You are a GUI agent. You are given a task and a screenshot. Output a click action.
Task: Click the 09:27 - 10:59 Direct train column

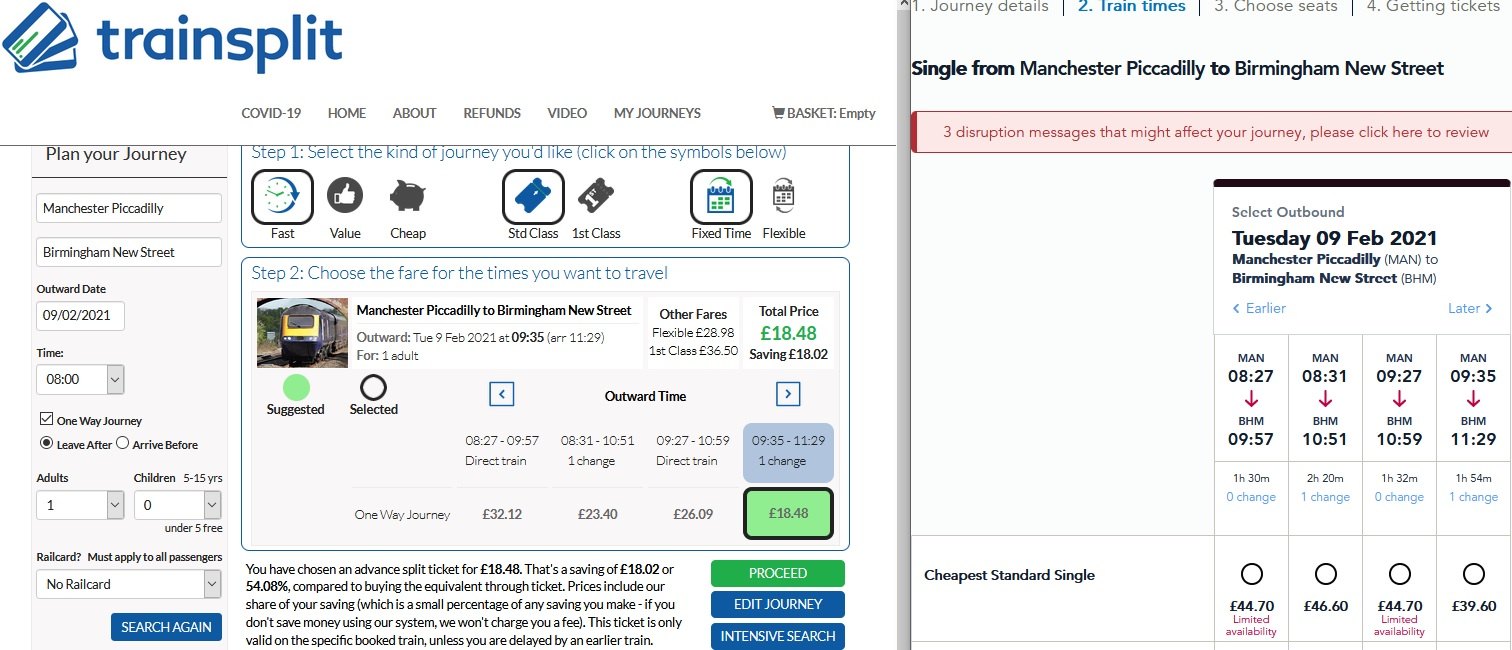(693, 450)
